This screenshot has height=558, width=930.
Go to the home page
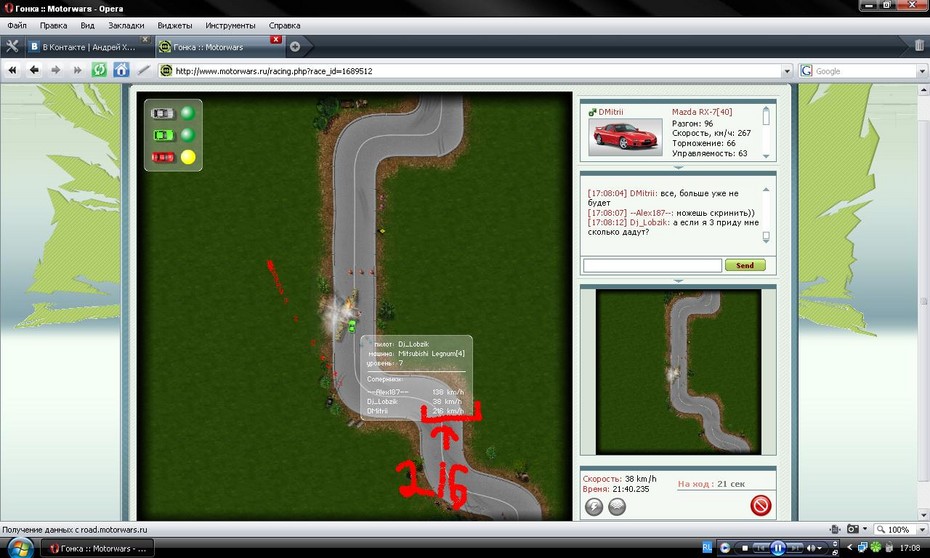121,70
